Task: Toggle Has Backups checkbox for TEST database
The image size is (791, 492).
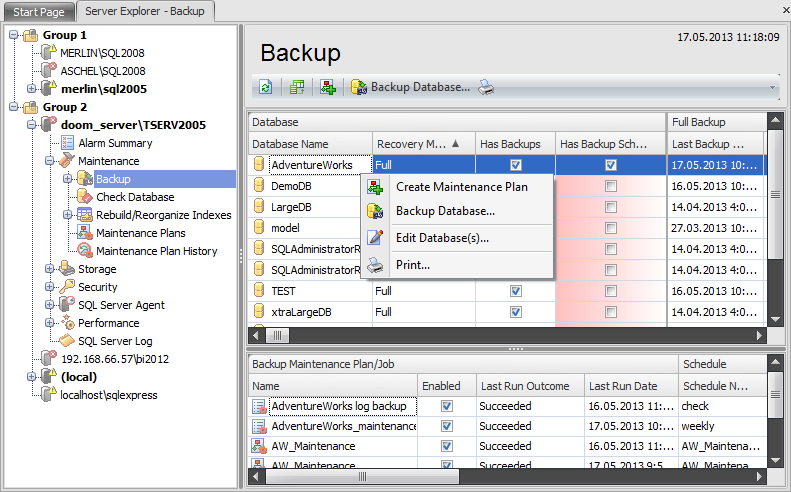Action: coord(516,291)
